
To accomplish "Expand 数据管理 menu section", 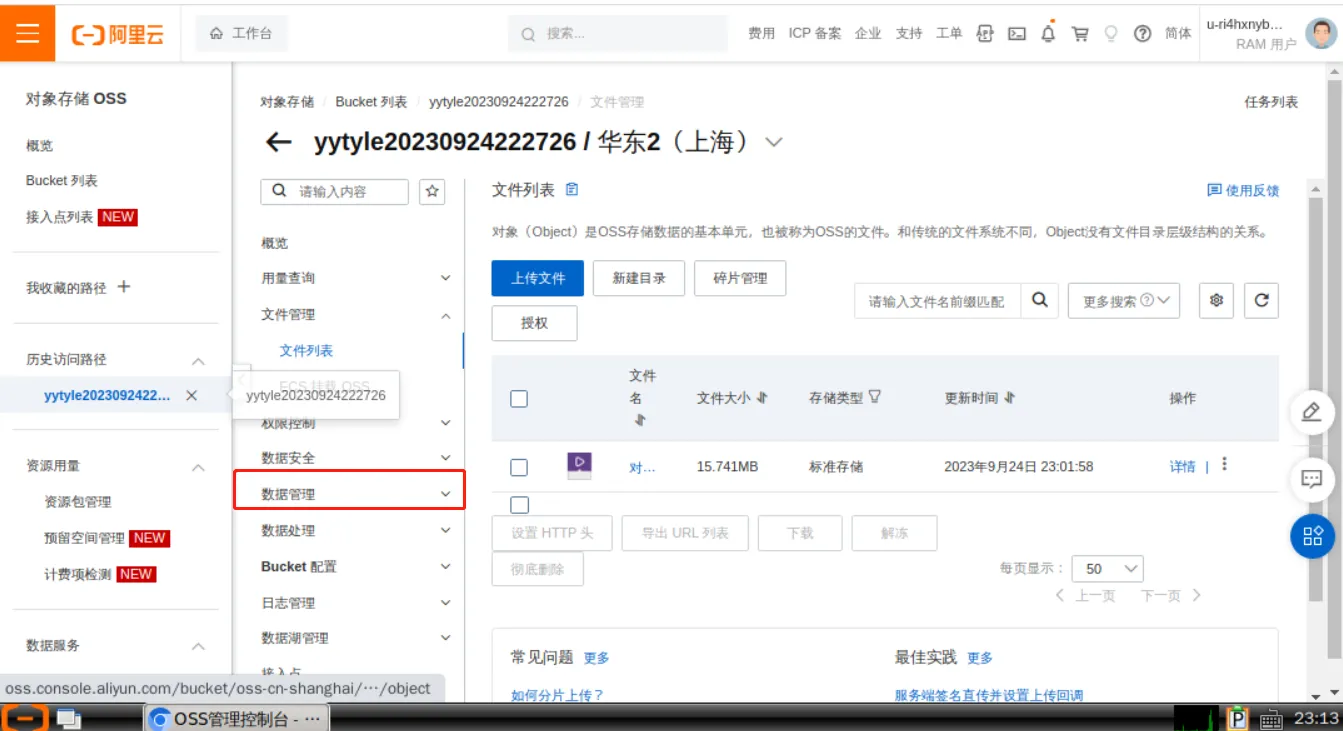I will 446,494.
